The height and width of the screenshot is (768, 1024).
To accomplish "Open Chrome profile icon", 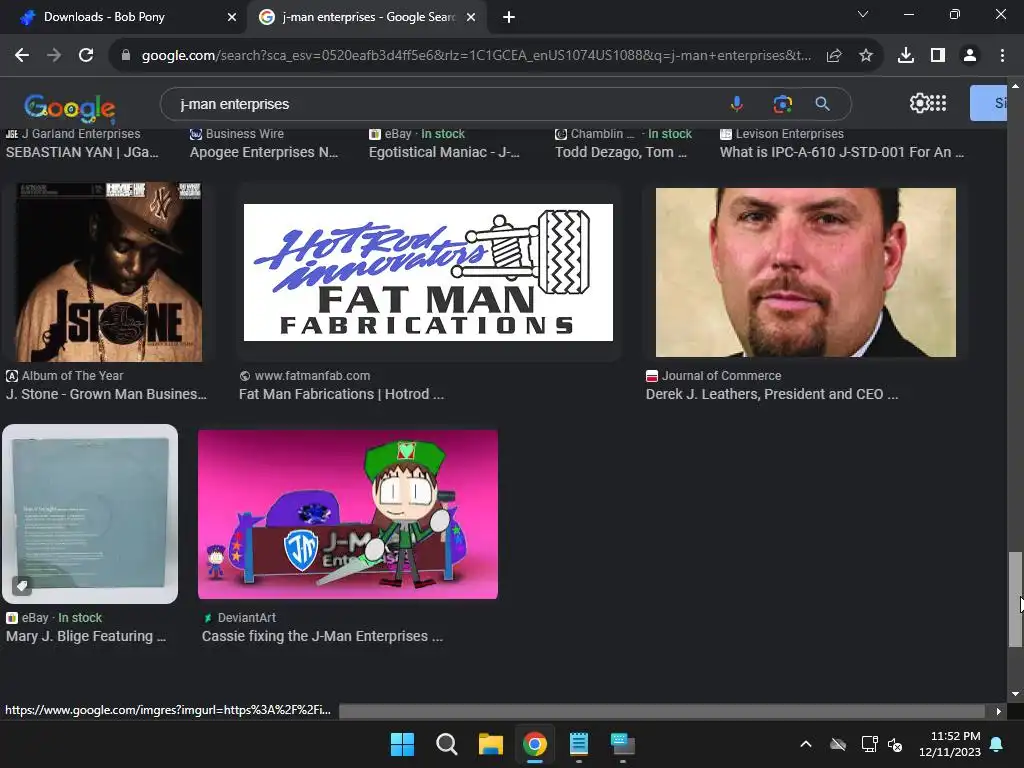I will tap(970, 56).
